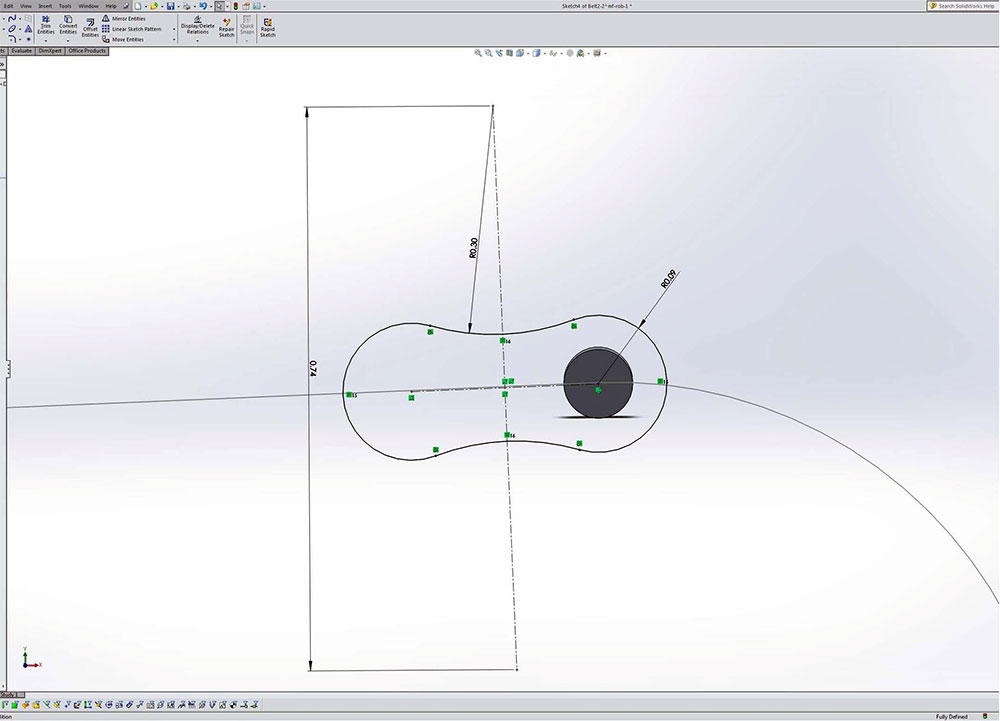Click the Move Entities button

point(127,40)
